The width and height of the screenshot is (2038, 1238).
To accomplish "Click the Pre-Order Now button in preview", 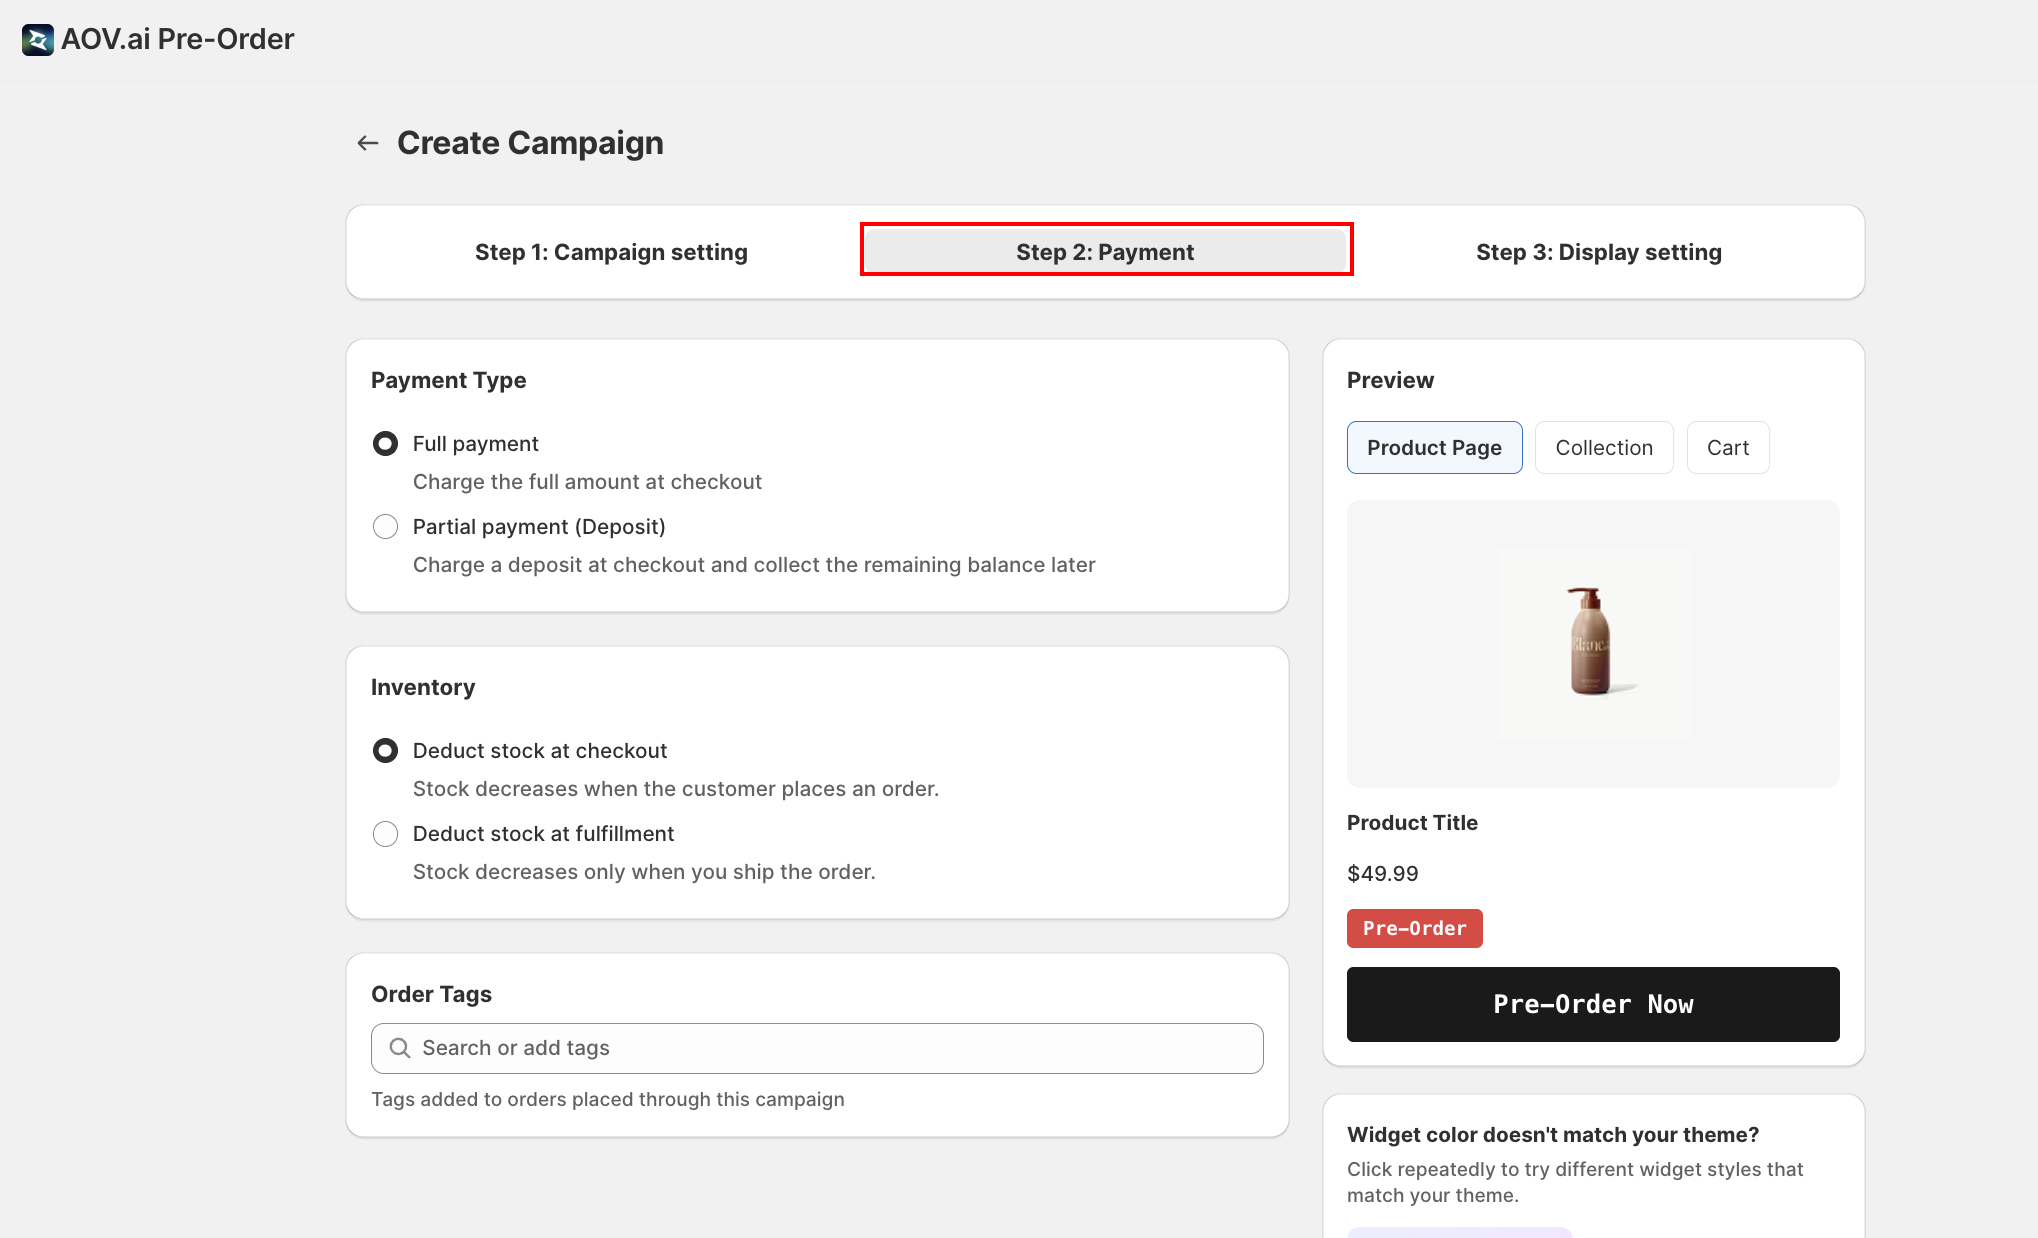I will click(1593, 1004).
